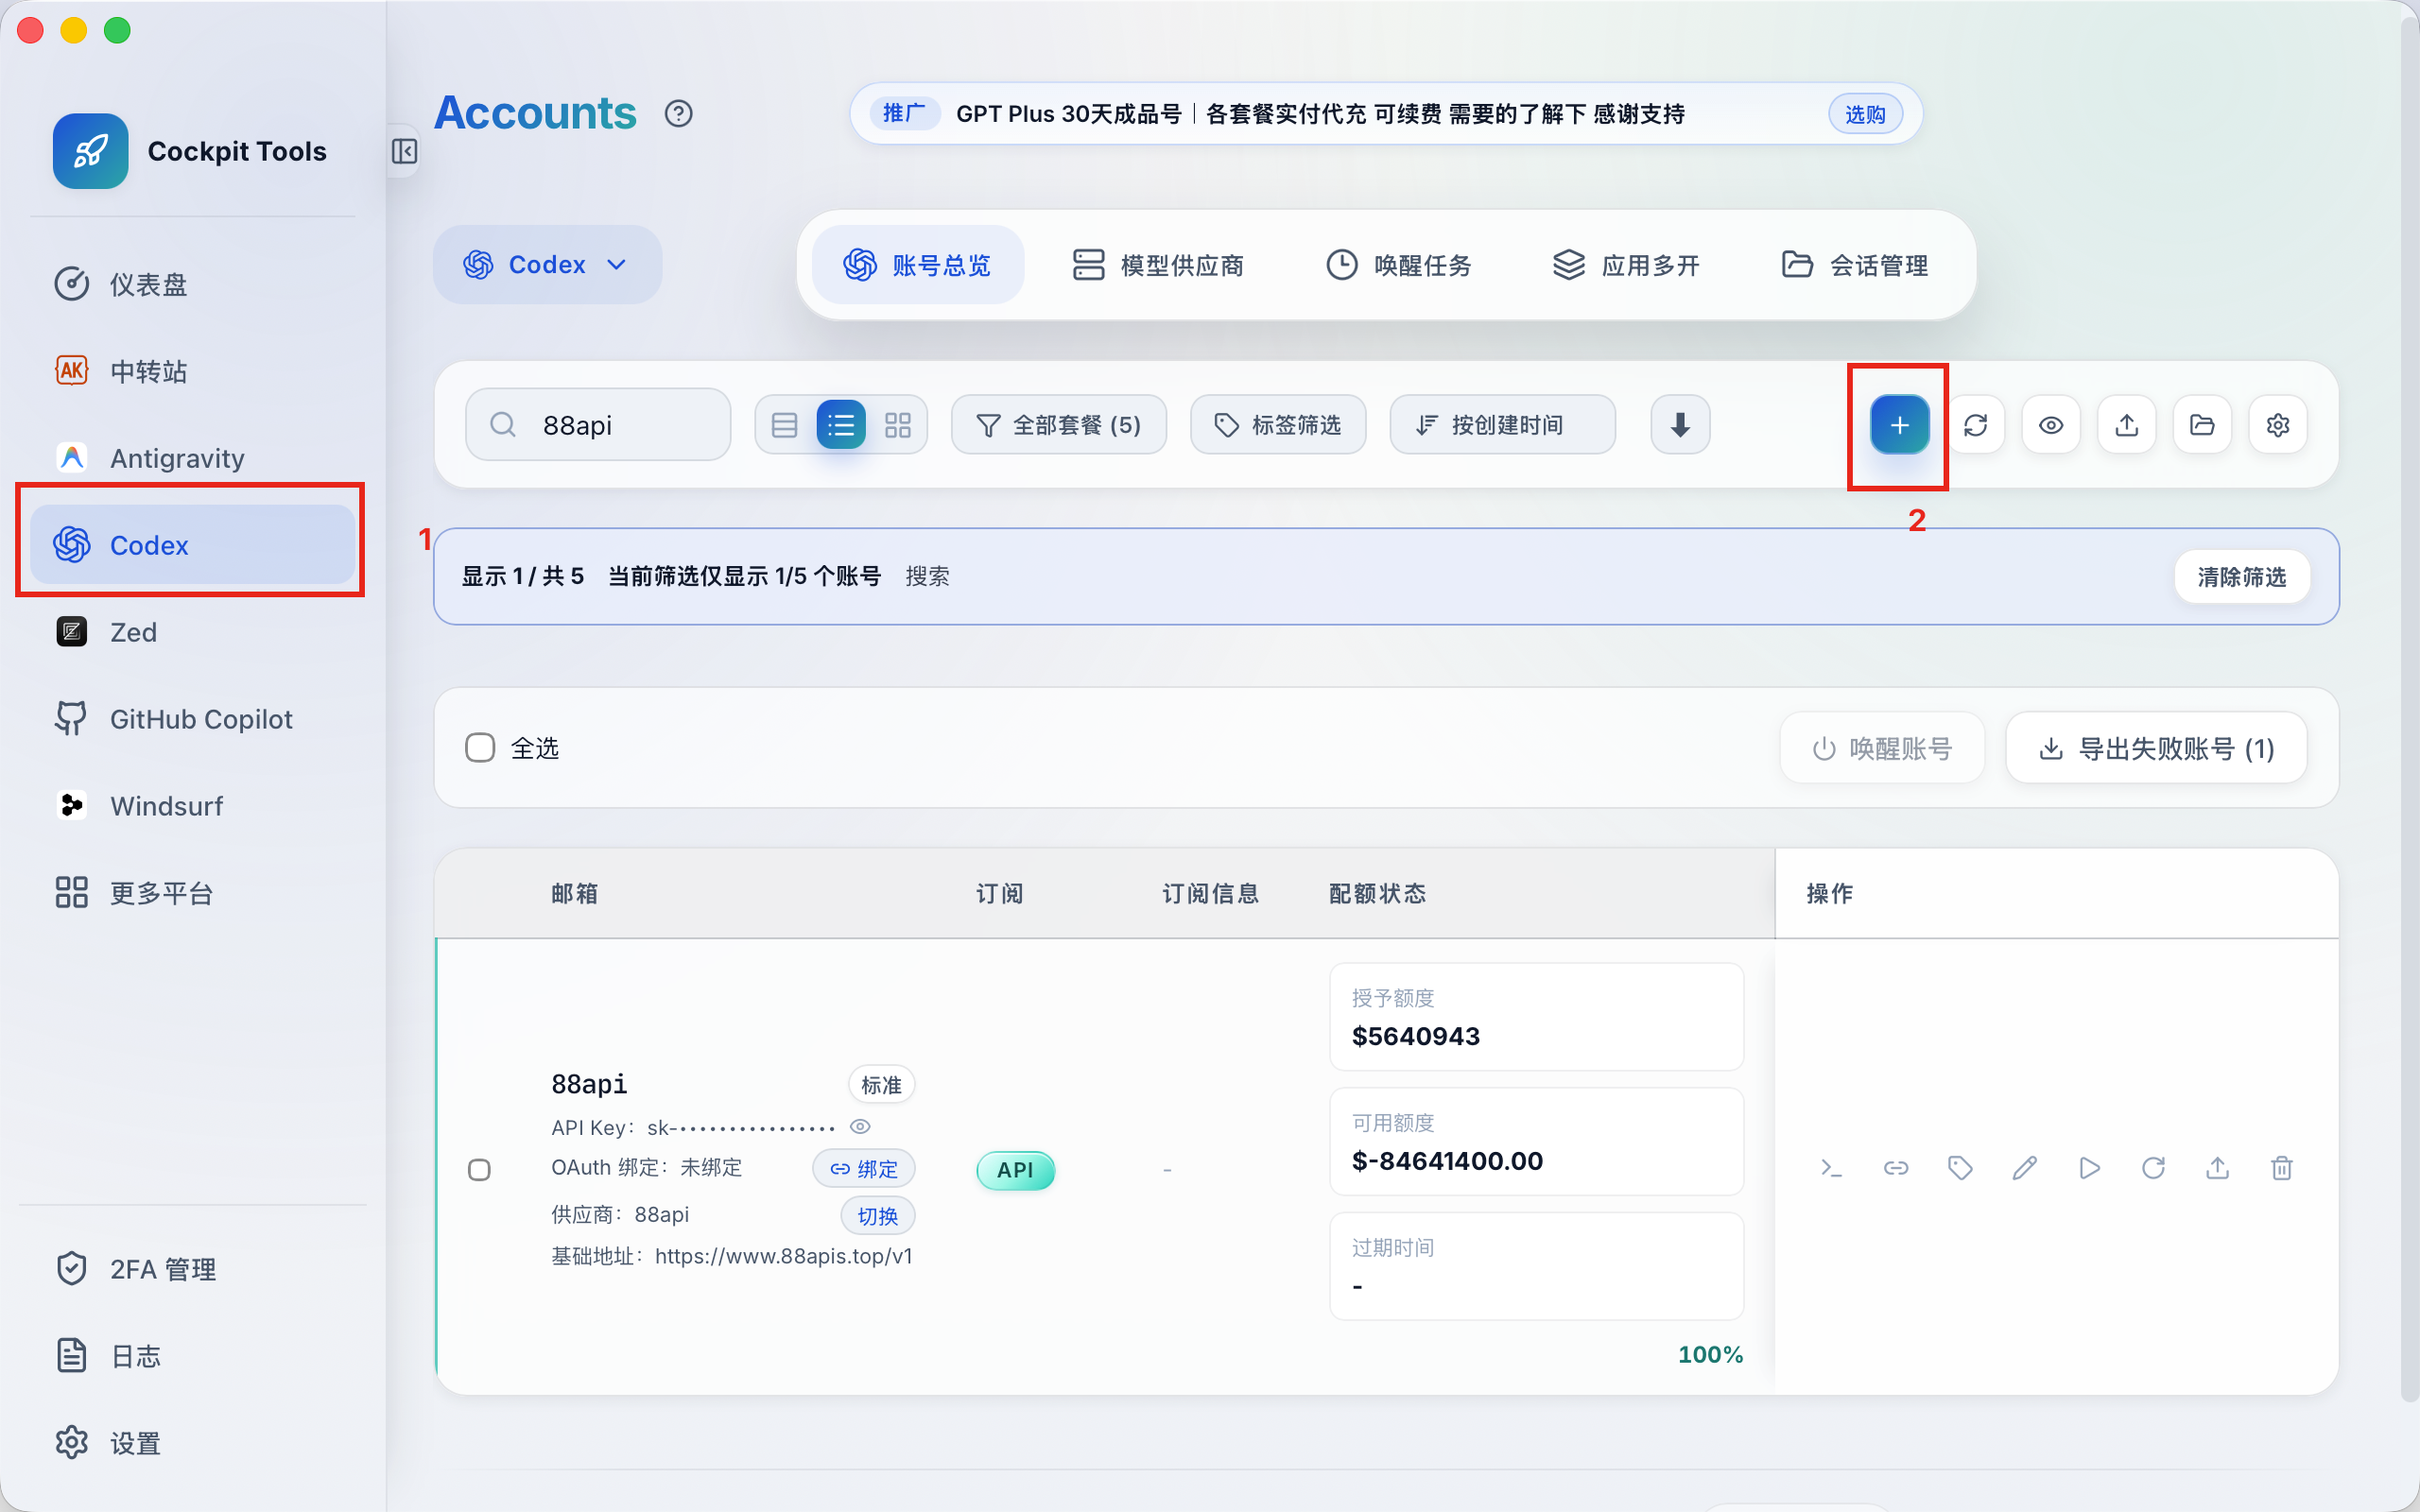
Task: Switch to the 唤醒任务 tab
Action: pos(1399,265)
